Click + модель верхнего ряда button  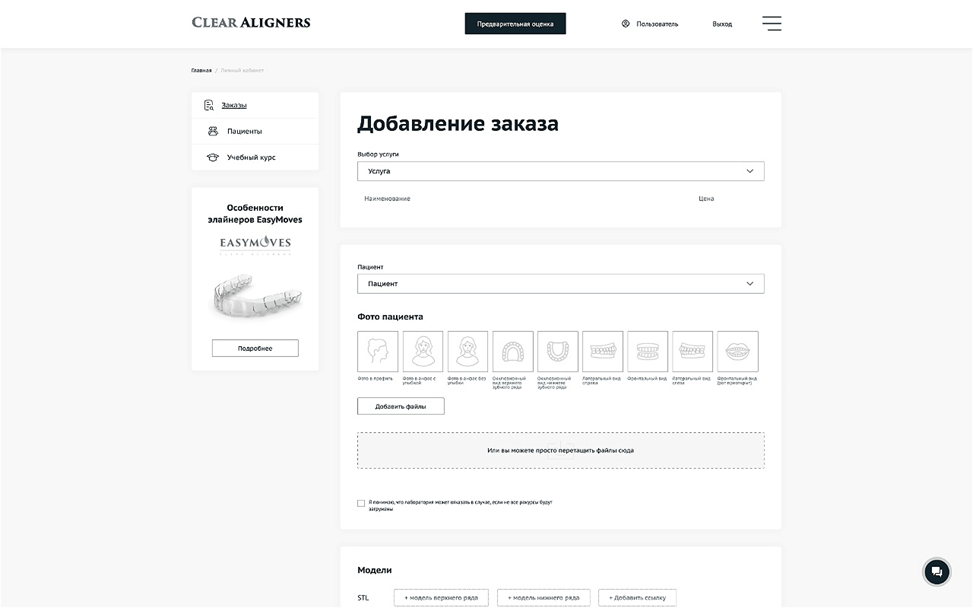(441, 598)
